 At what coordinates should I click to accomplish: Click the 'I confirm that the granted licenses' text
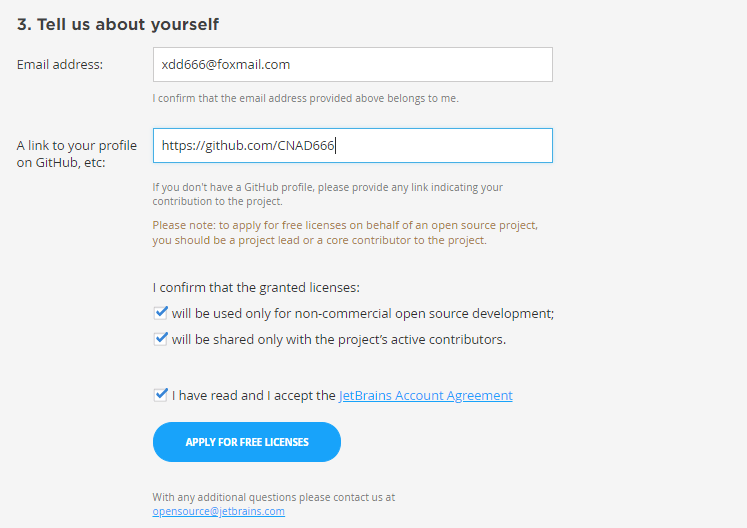pyautogui.click(x=256, y=287)
